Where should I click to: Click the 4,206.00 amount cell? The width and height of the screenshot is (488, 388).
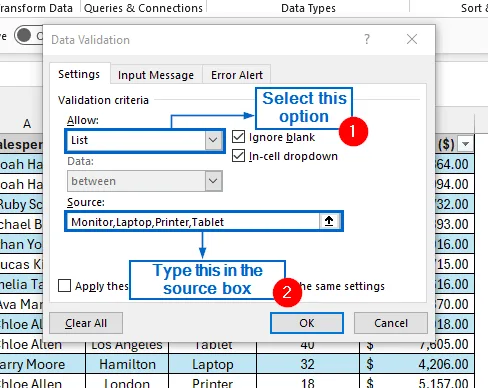click(x=417, y=364)
